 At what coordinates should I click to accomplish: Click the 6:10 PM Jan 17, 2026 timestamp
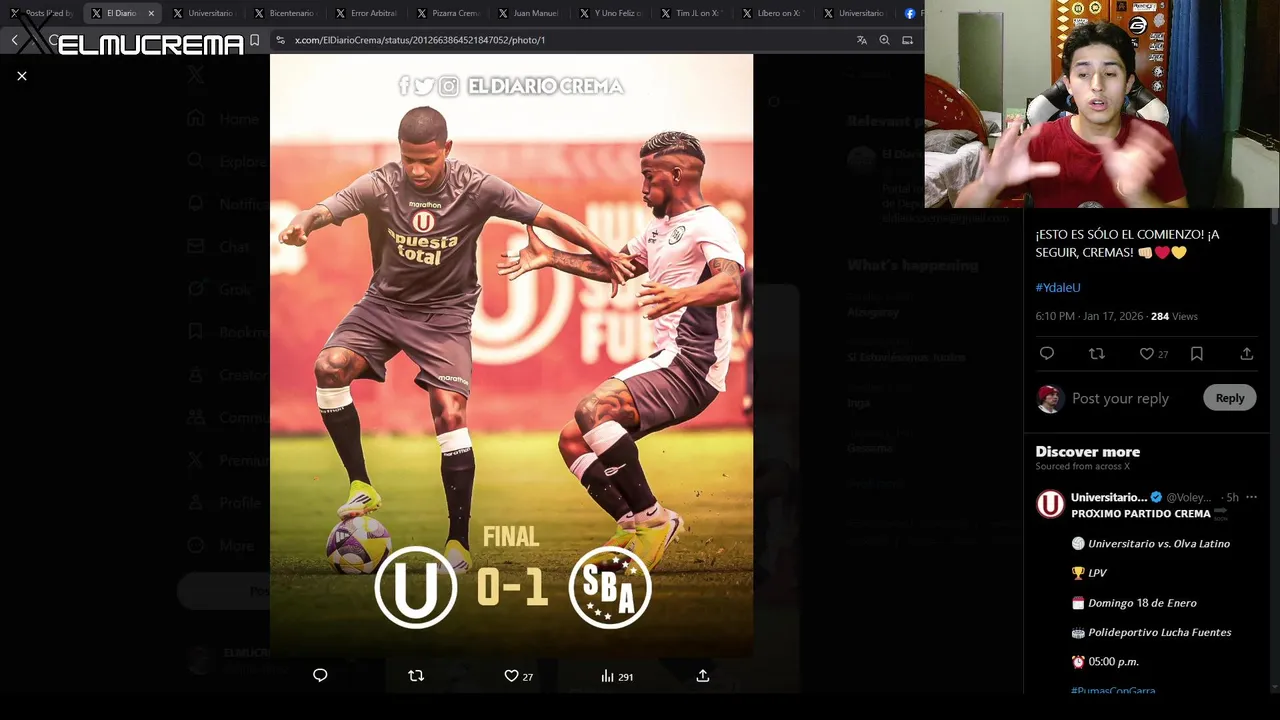pyautogui.click(x=1090, y=316)
